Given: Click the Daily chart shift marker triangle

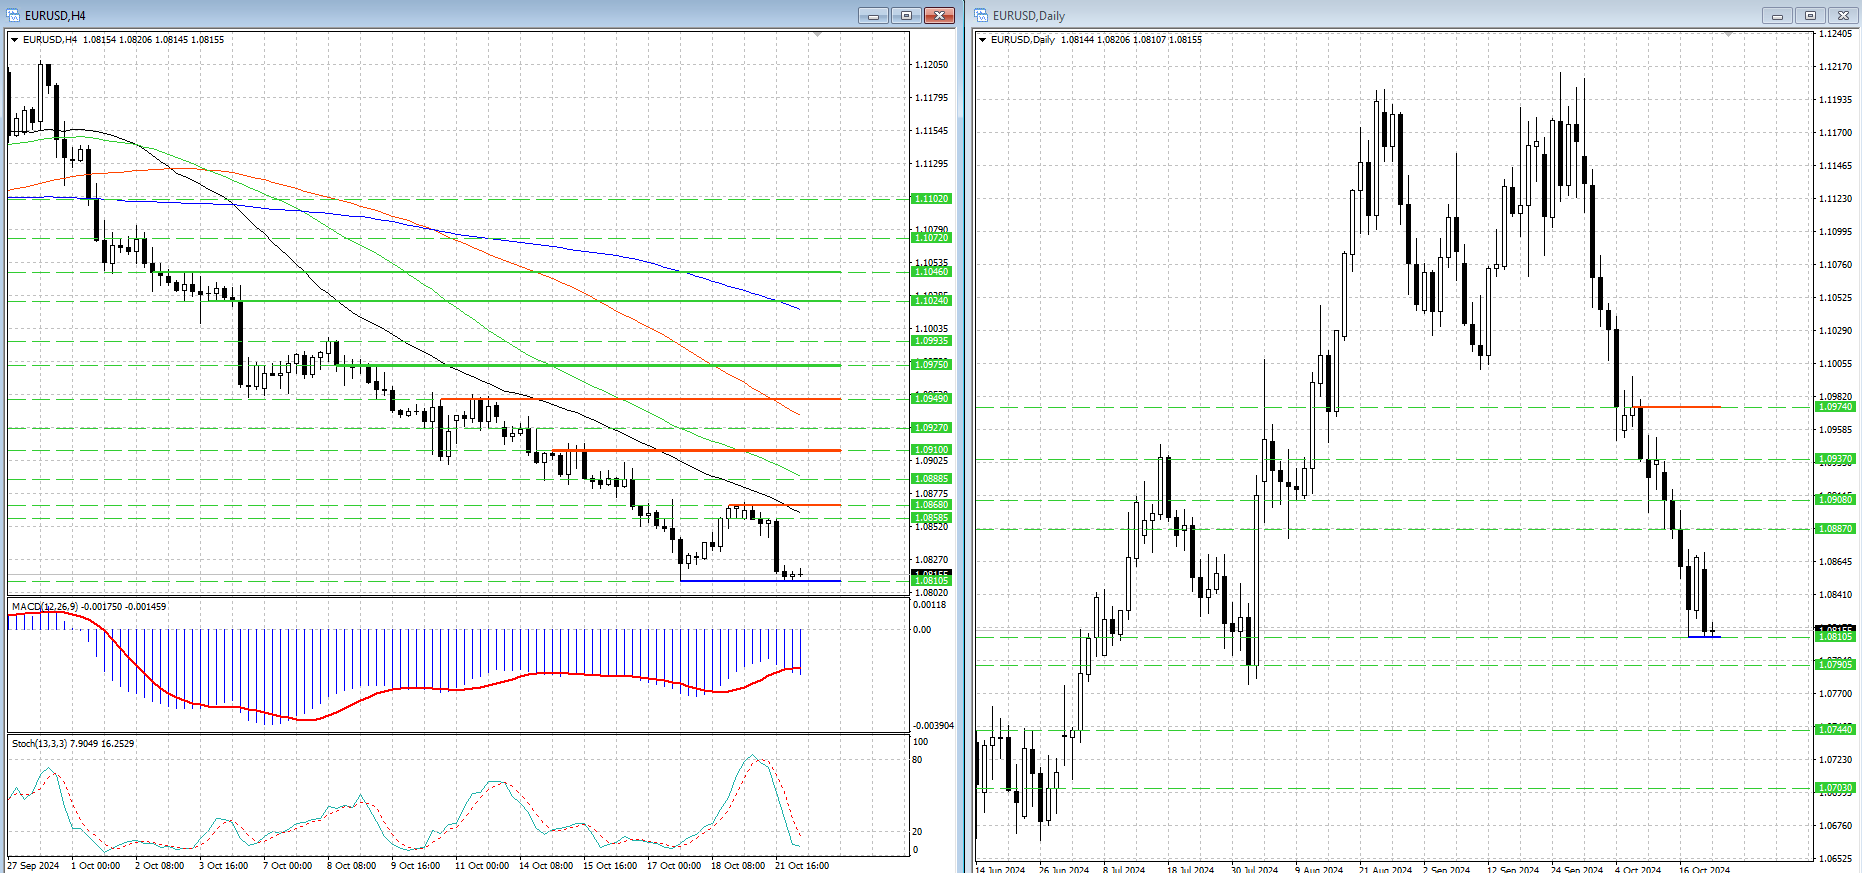Looking at the screenshot, I should click(x=1728, y=35).
